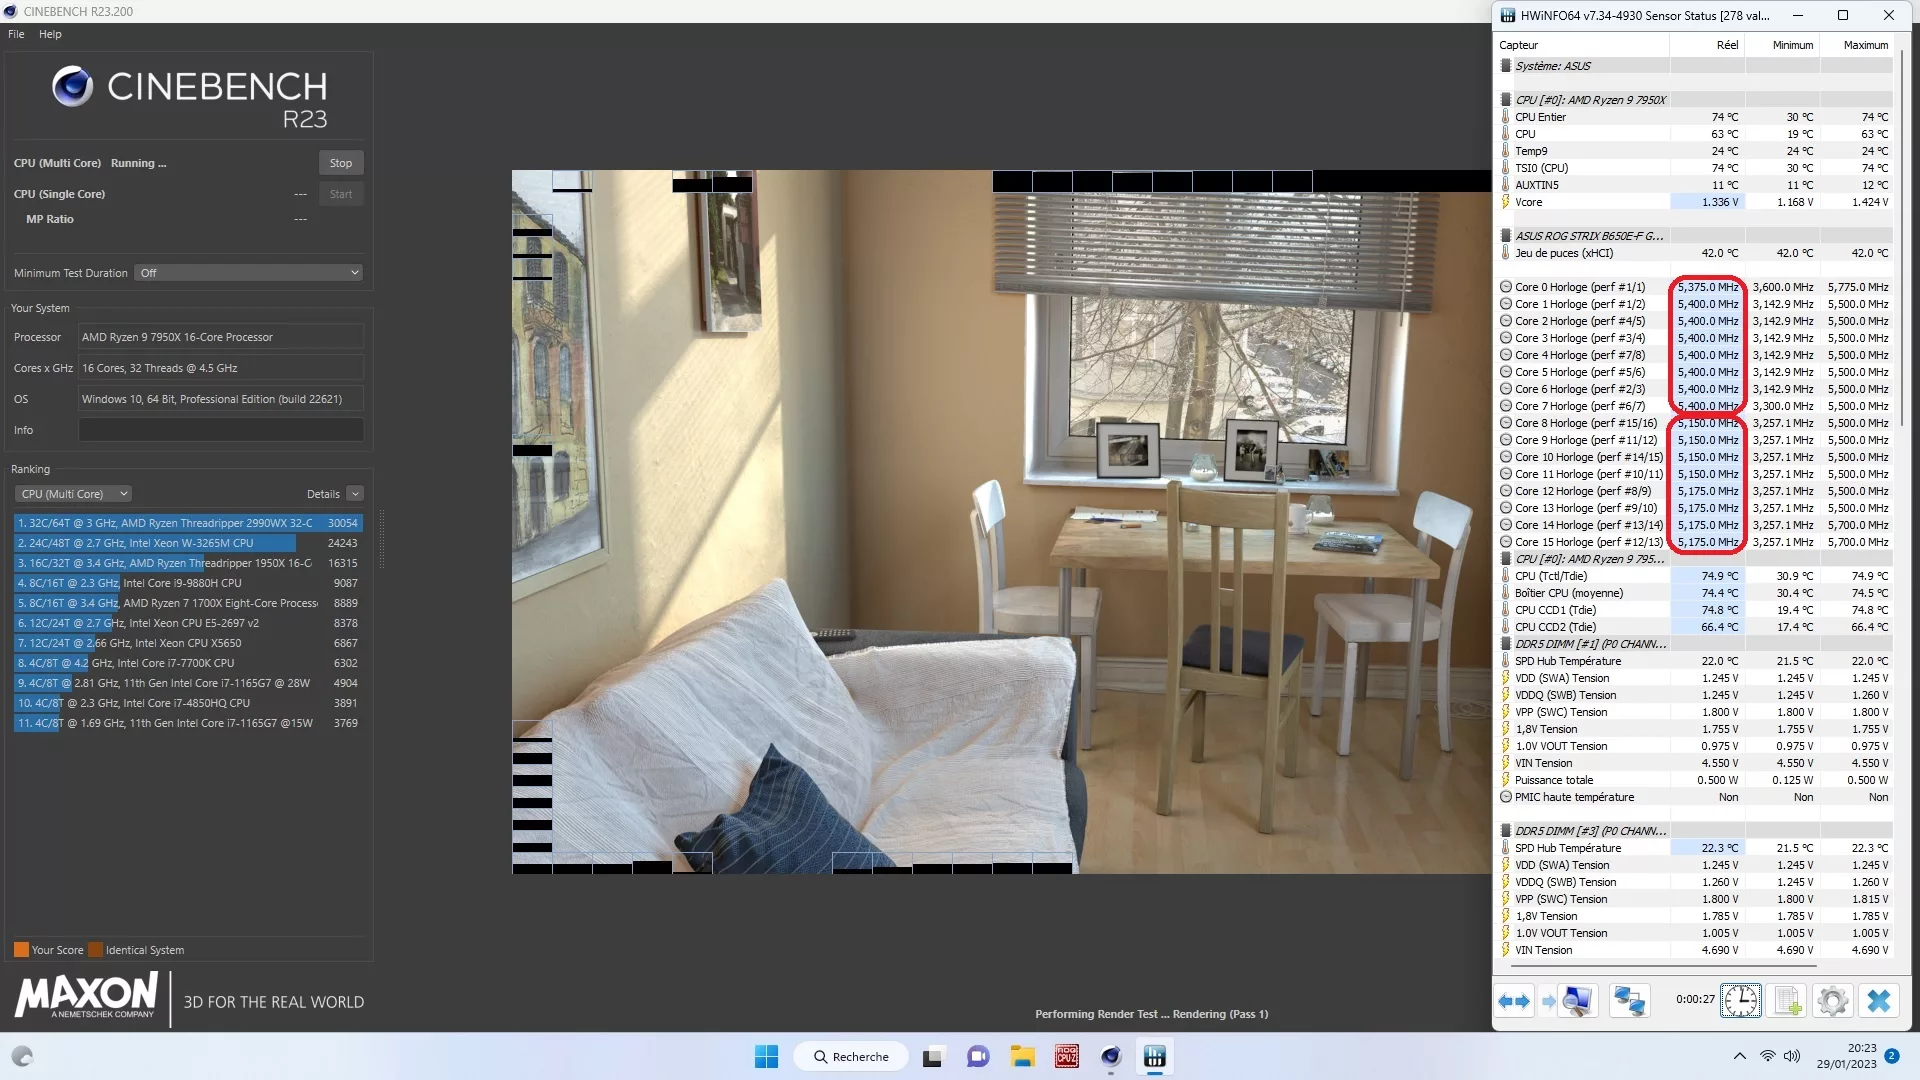This screenshot has height=1080, width=1920.
Task: Open the Minimum Test Duration dropdown
Action: [248, 273]
